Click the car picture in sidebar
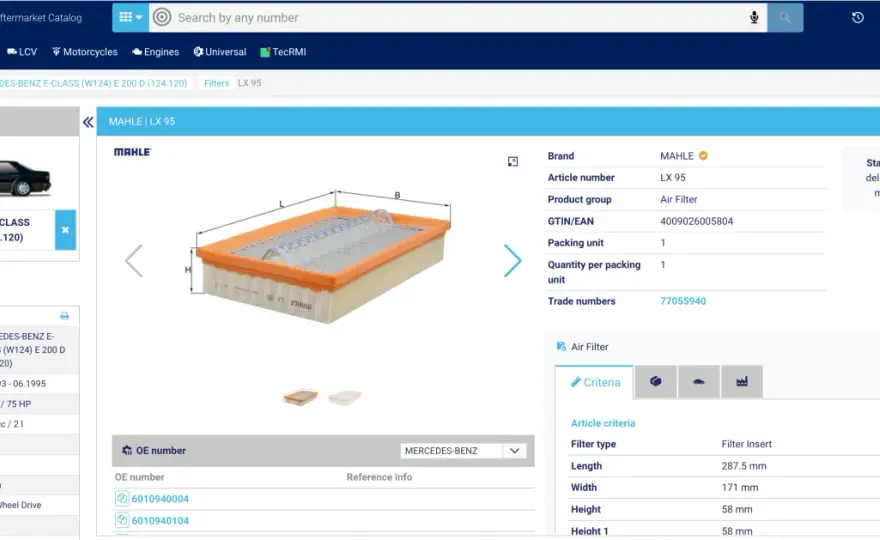This screenshot has width=880, height=540. click(25, 178)
